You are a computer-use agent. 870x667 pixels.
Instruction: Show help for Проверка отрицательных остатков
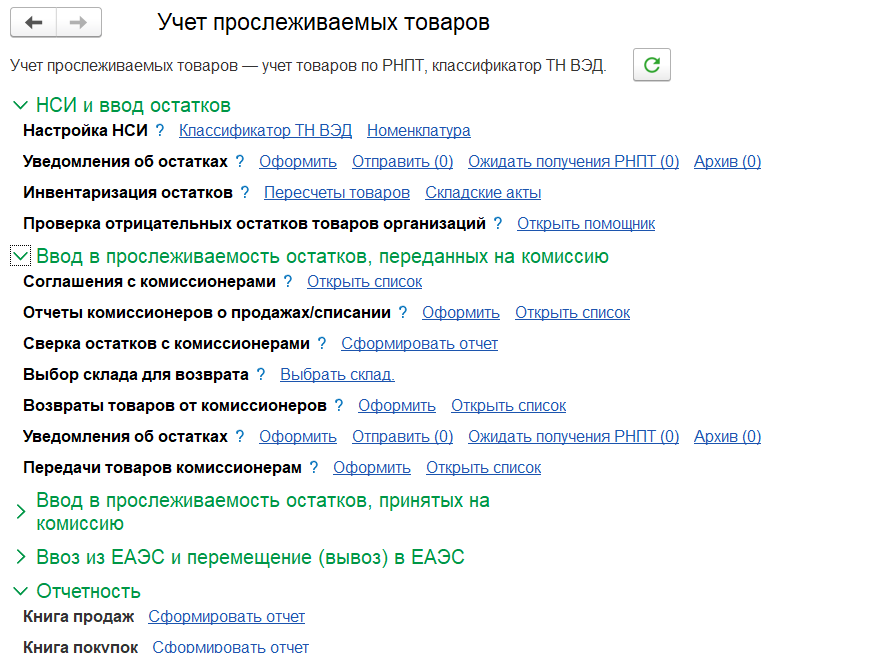(x=497, y=223)
